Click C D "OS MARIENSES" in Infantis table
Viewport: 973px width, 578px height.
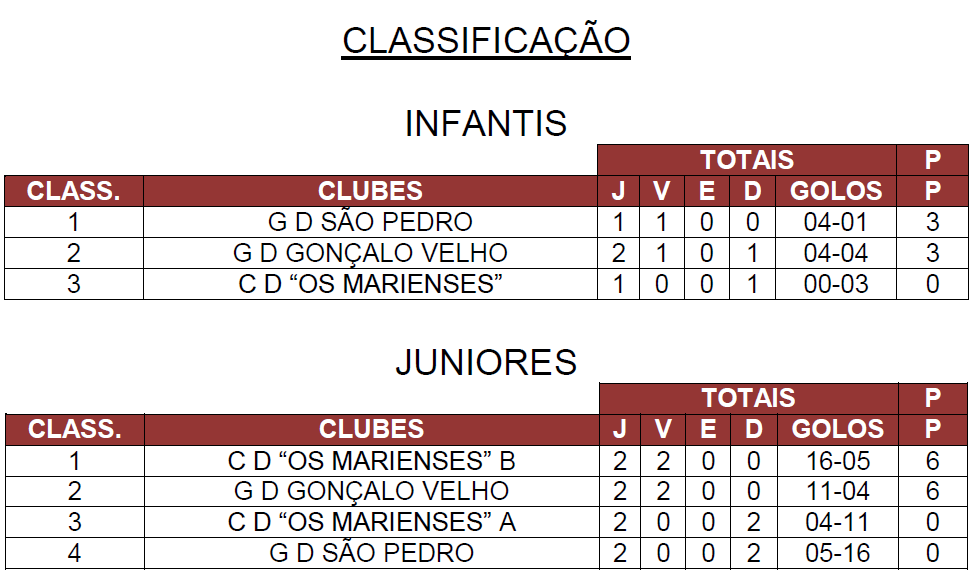click(x=370, y=284)
